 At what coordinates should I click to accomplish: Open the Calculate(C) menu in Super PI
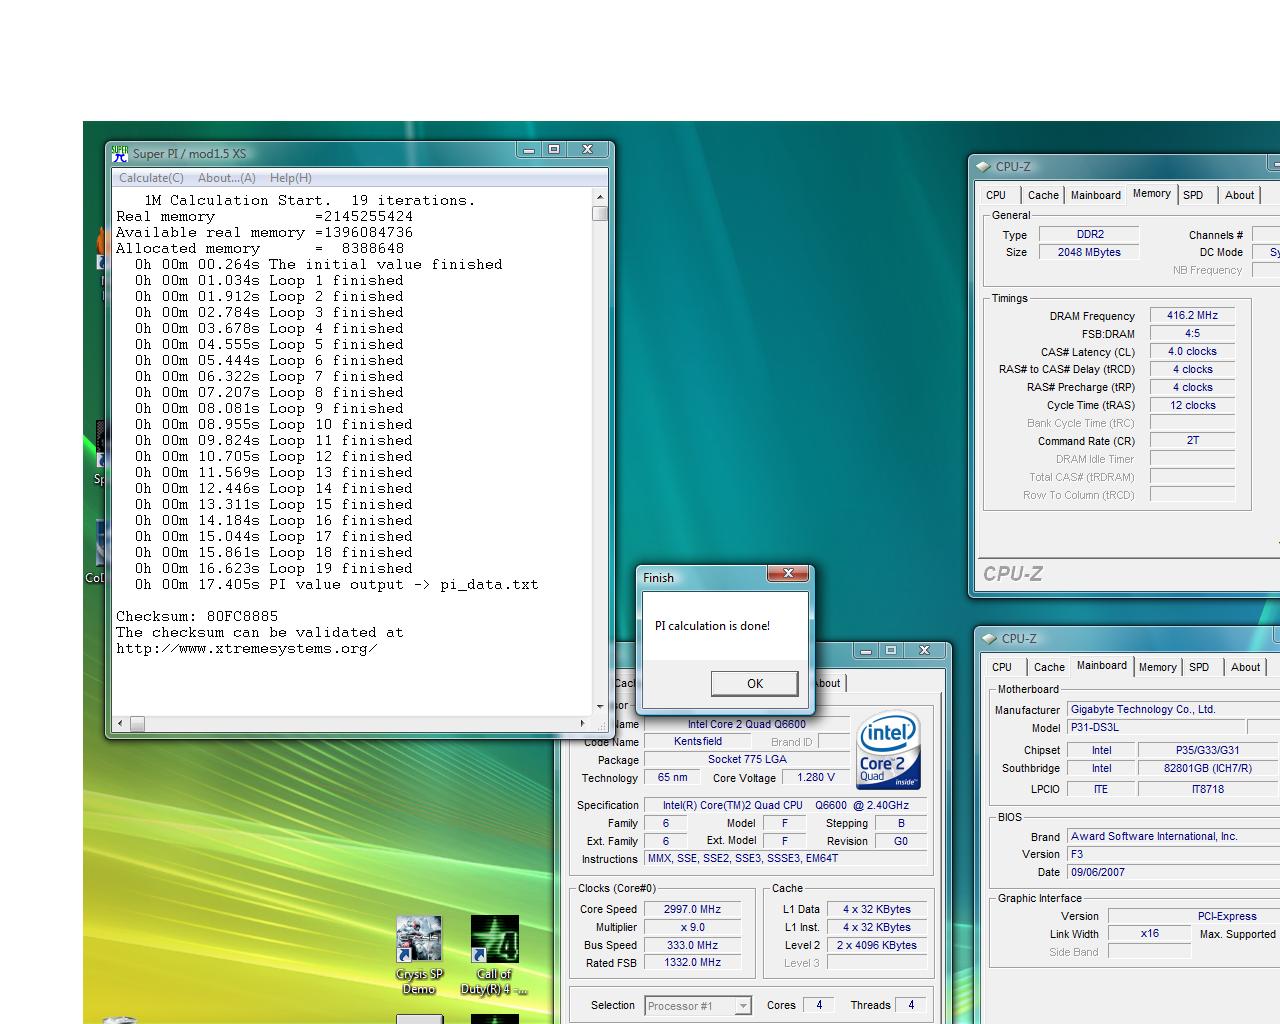(151, 178)
